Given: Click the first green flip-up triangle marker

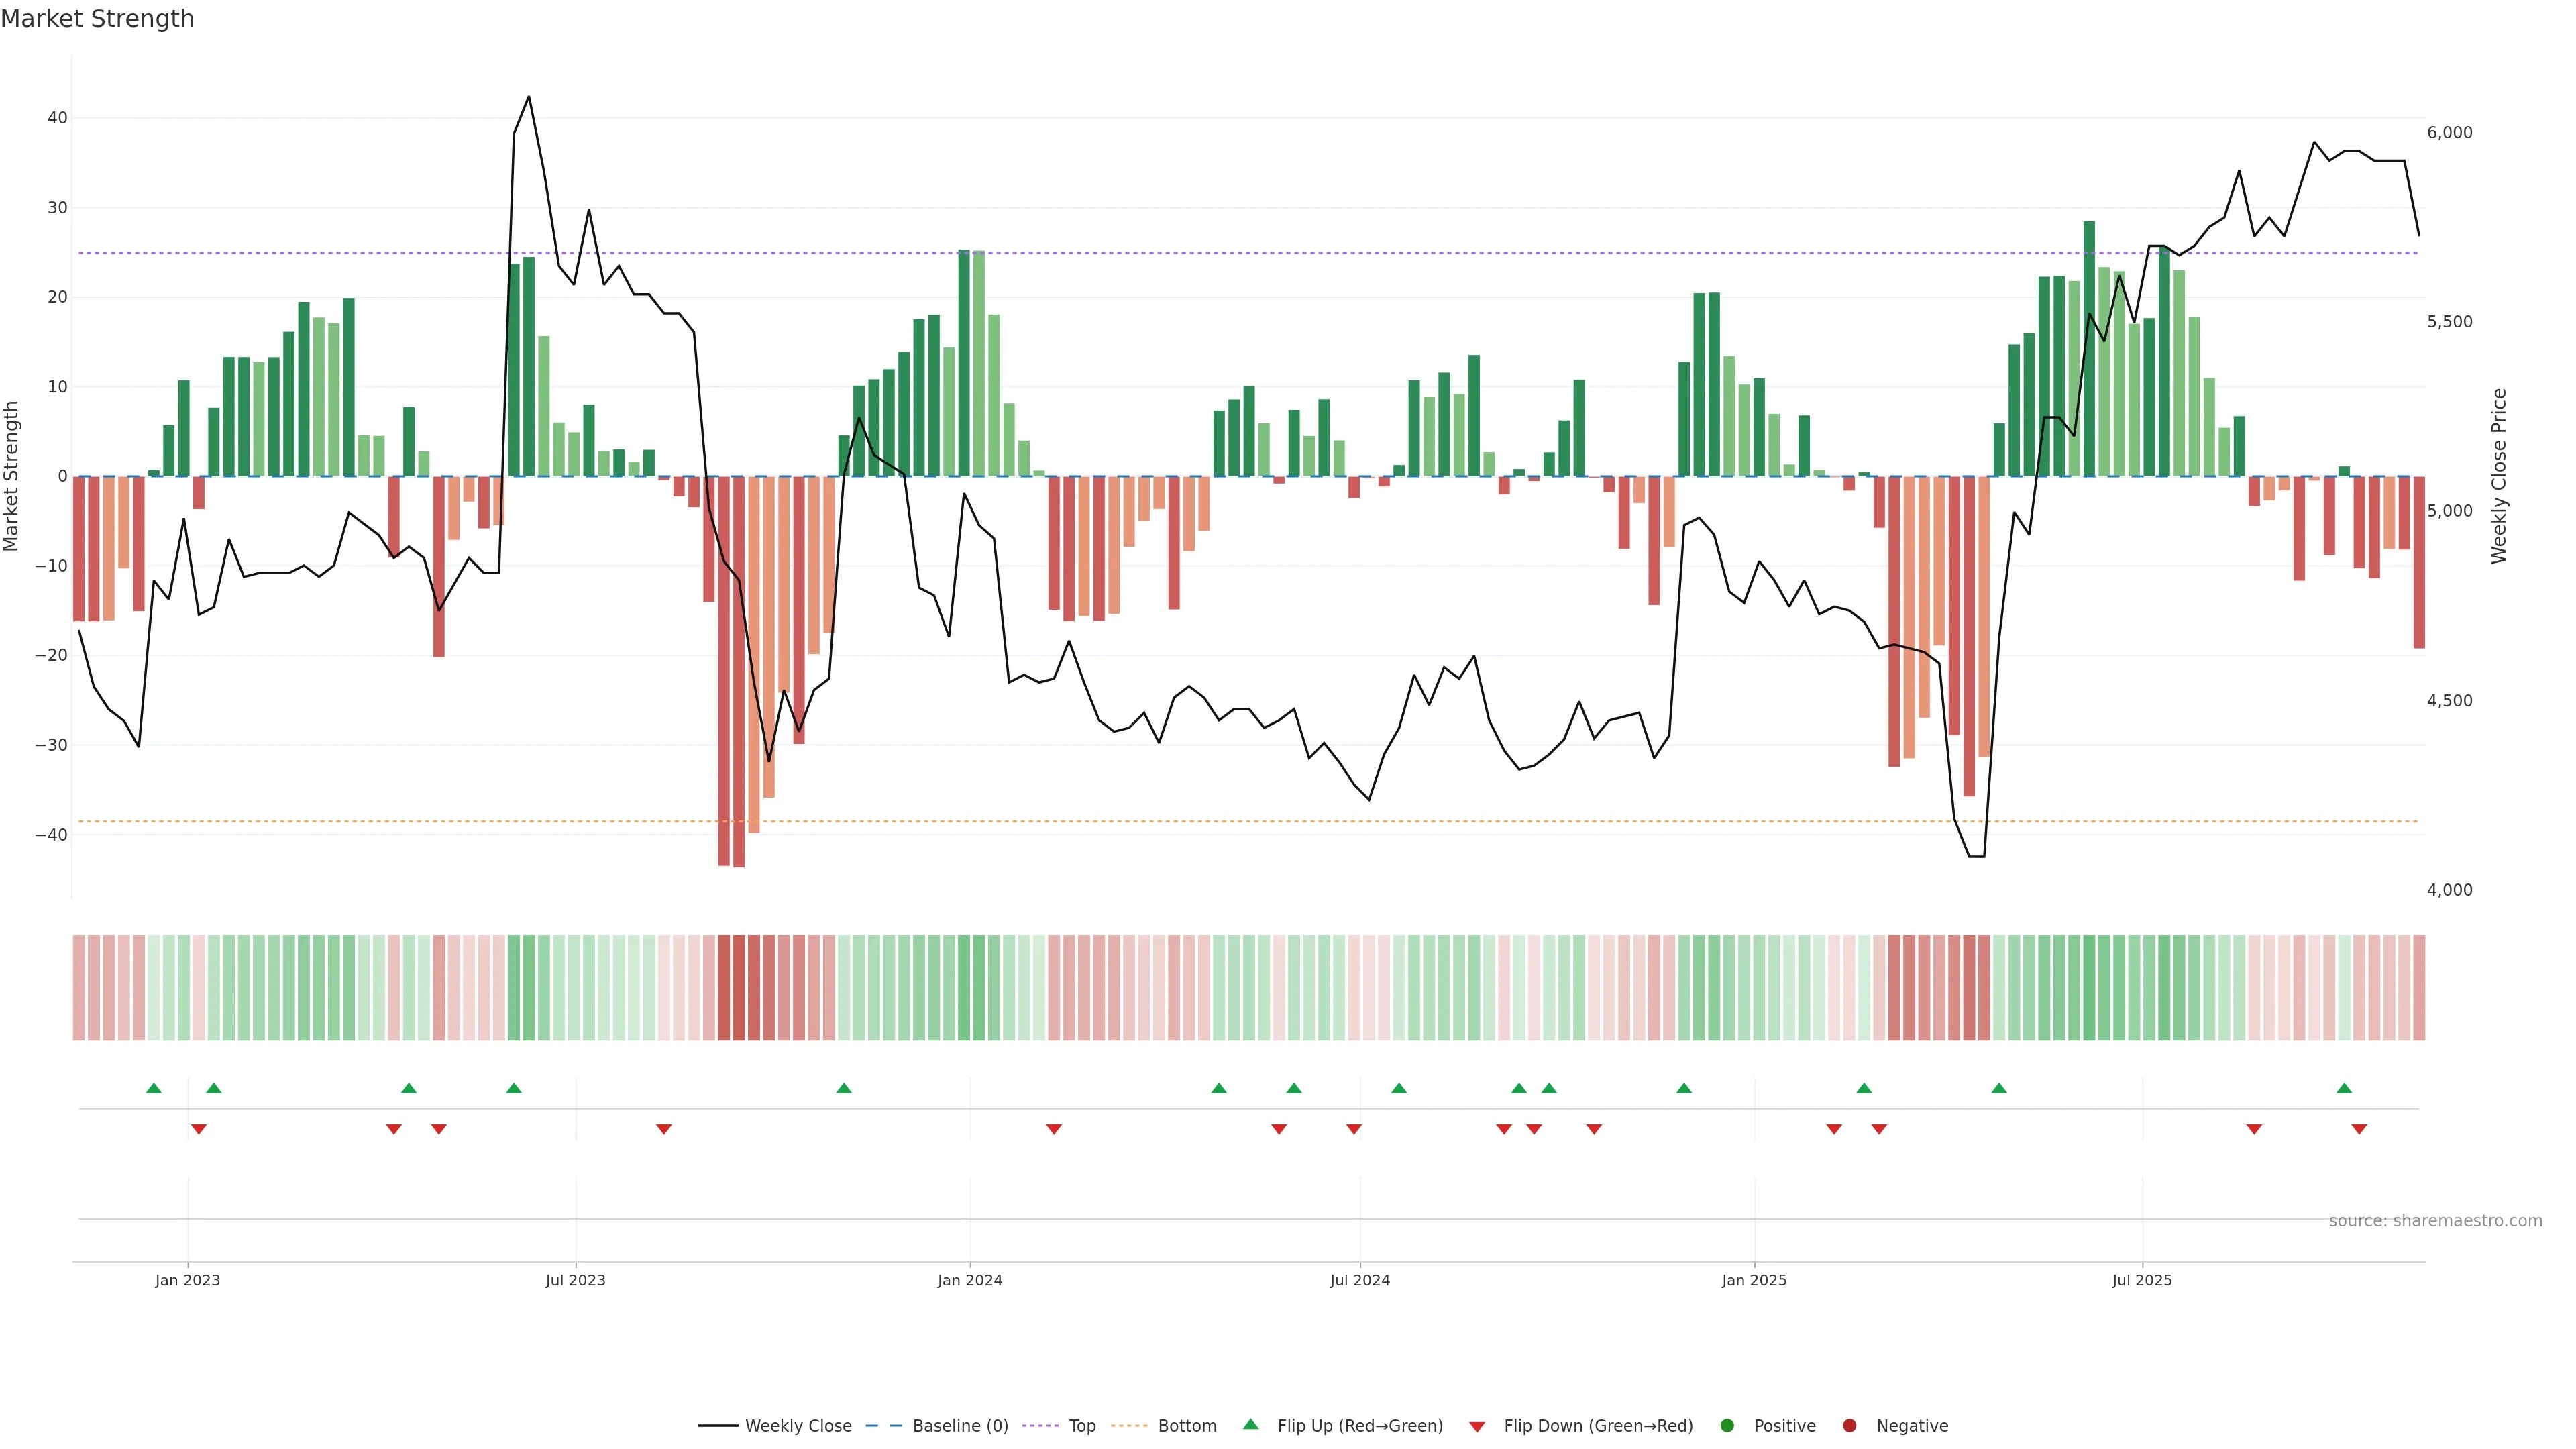Looking at the screenshot, I should [153, 1088].
